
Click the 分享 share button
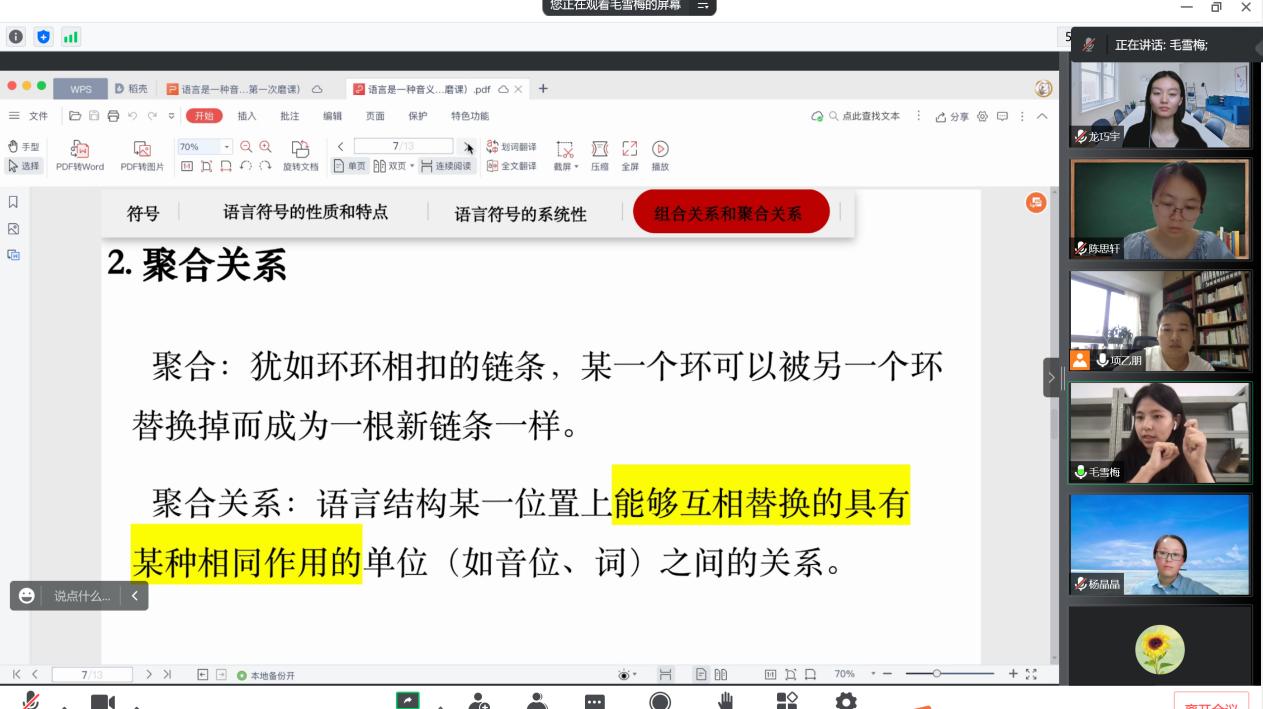(x=952, y=116)
